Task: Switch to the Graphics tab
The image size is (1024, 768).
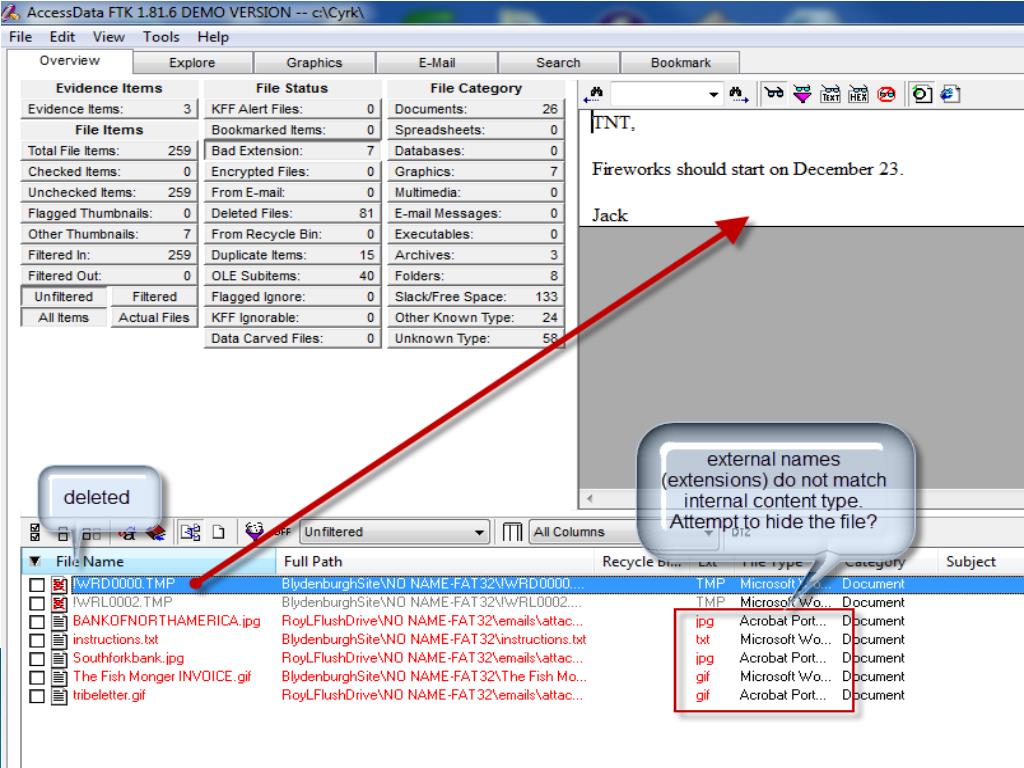Action: tap(314, 63)
